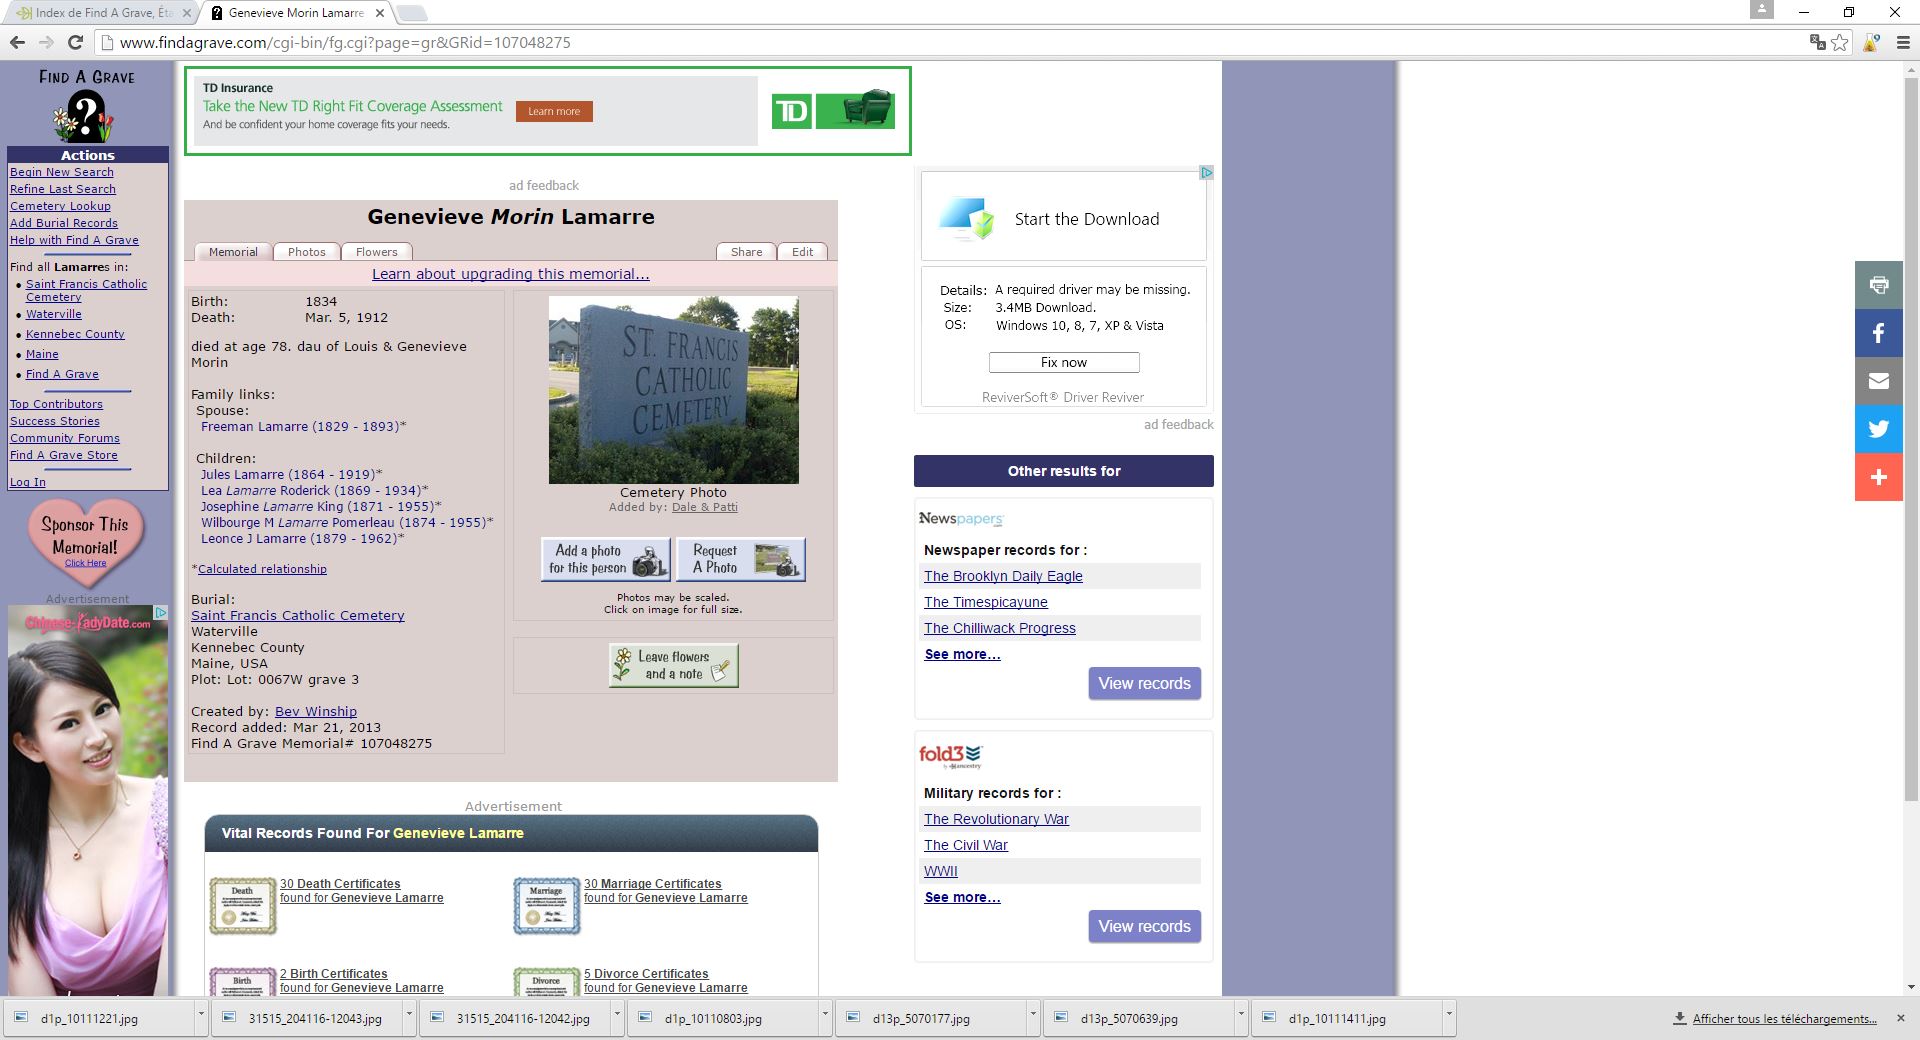Share the memorial via email icon
This screenshot has width=1920, height=1040.
click(x=1879, y=381)
